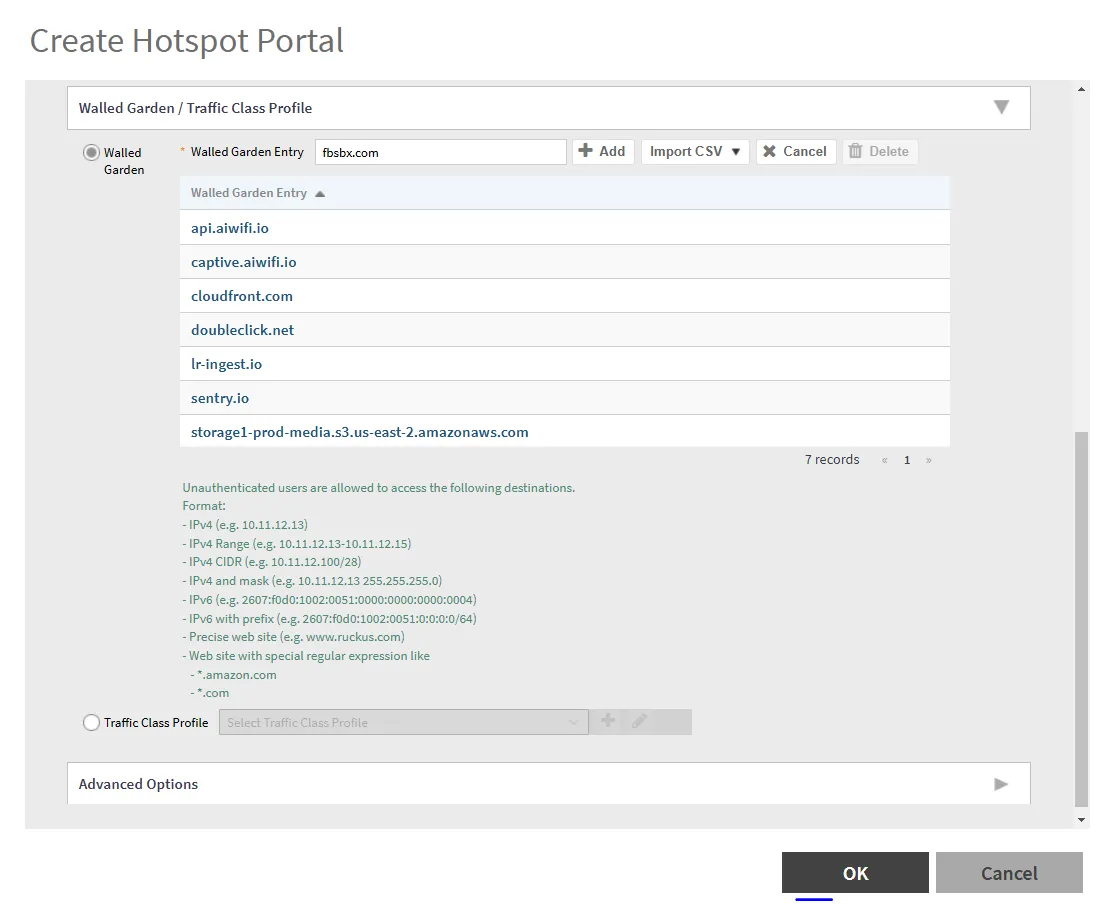The width and height of the screenshot is (1108, 906).
Task: Select the Traffic Class Profile radio button
Action: [x=91, y=722]
